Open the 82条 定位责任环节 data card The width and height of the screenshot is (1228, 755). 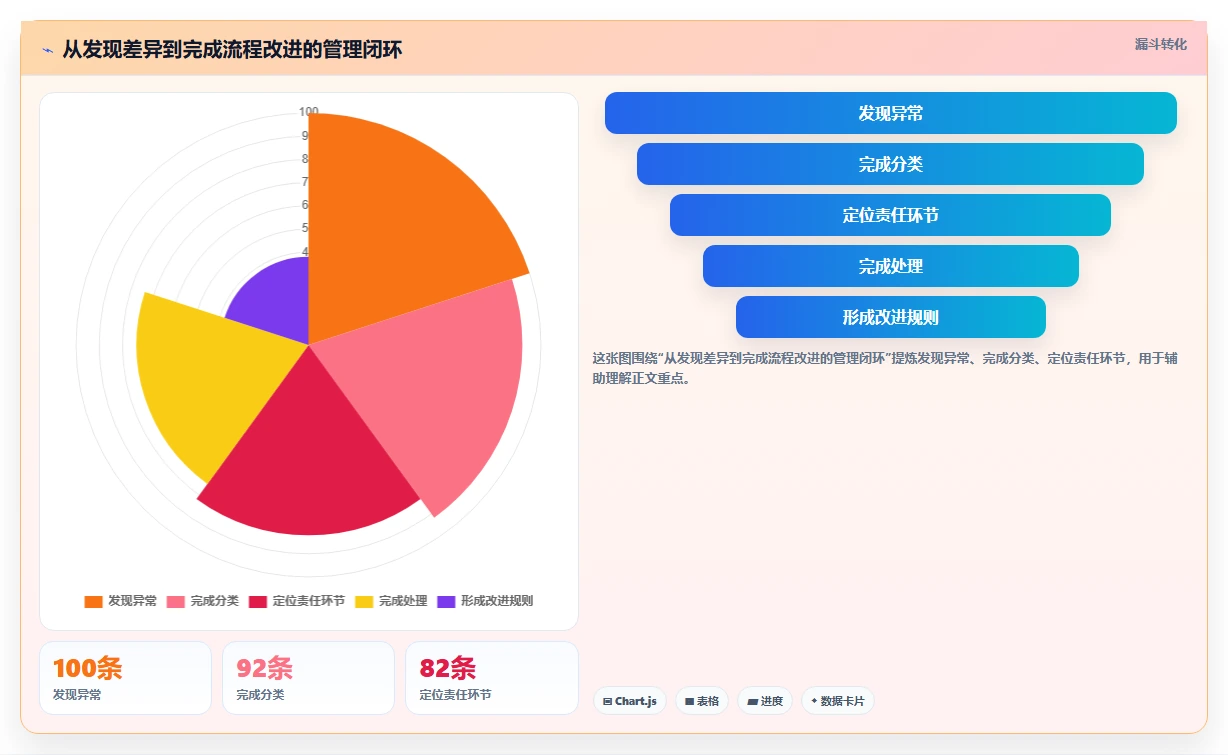point(492,678)
